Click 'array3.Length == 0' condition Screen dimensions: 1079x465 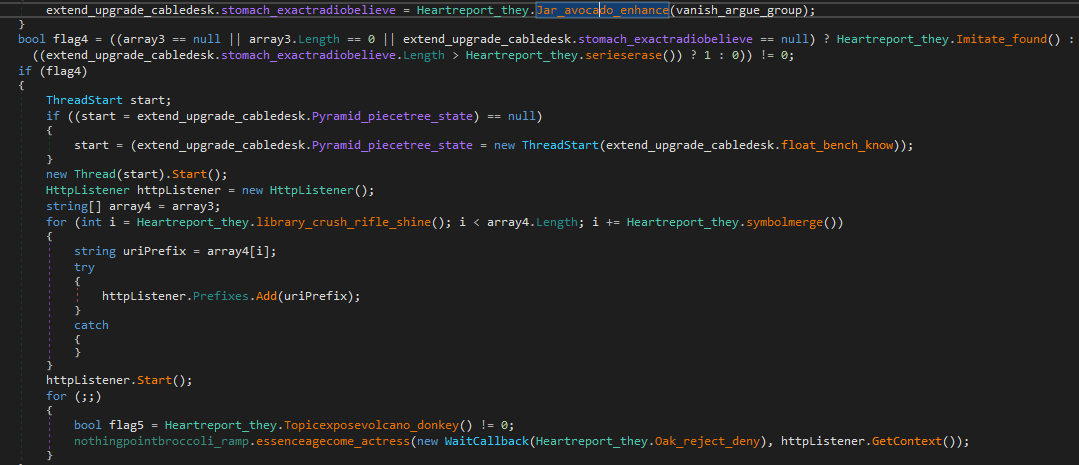[312, 39]
